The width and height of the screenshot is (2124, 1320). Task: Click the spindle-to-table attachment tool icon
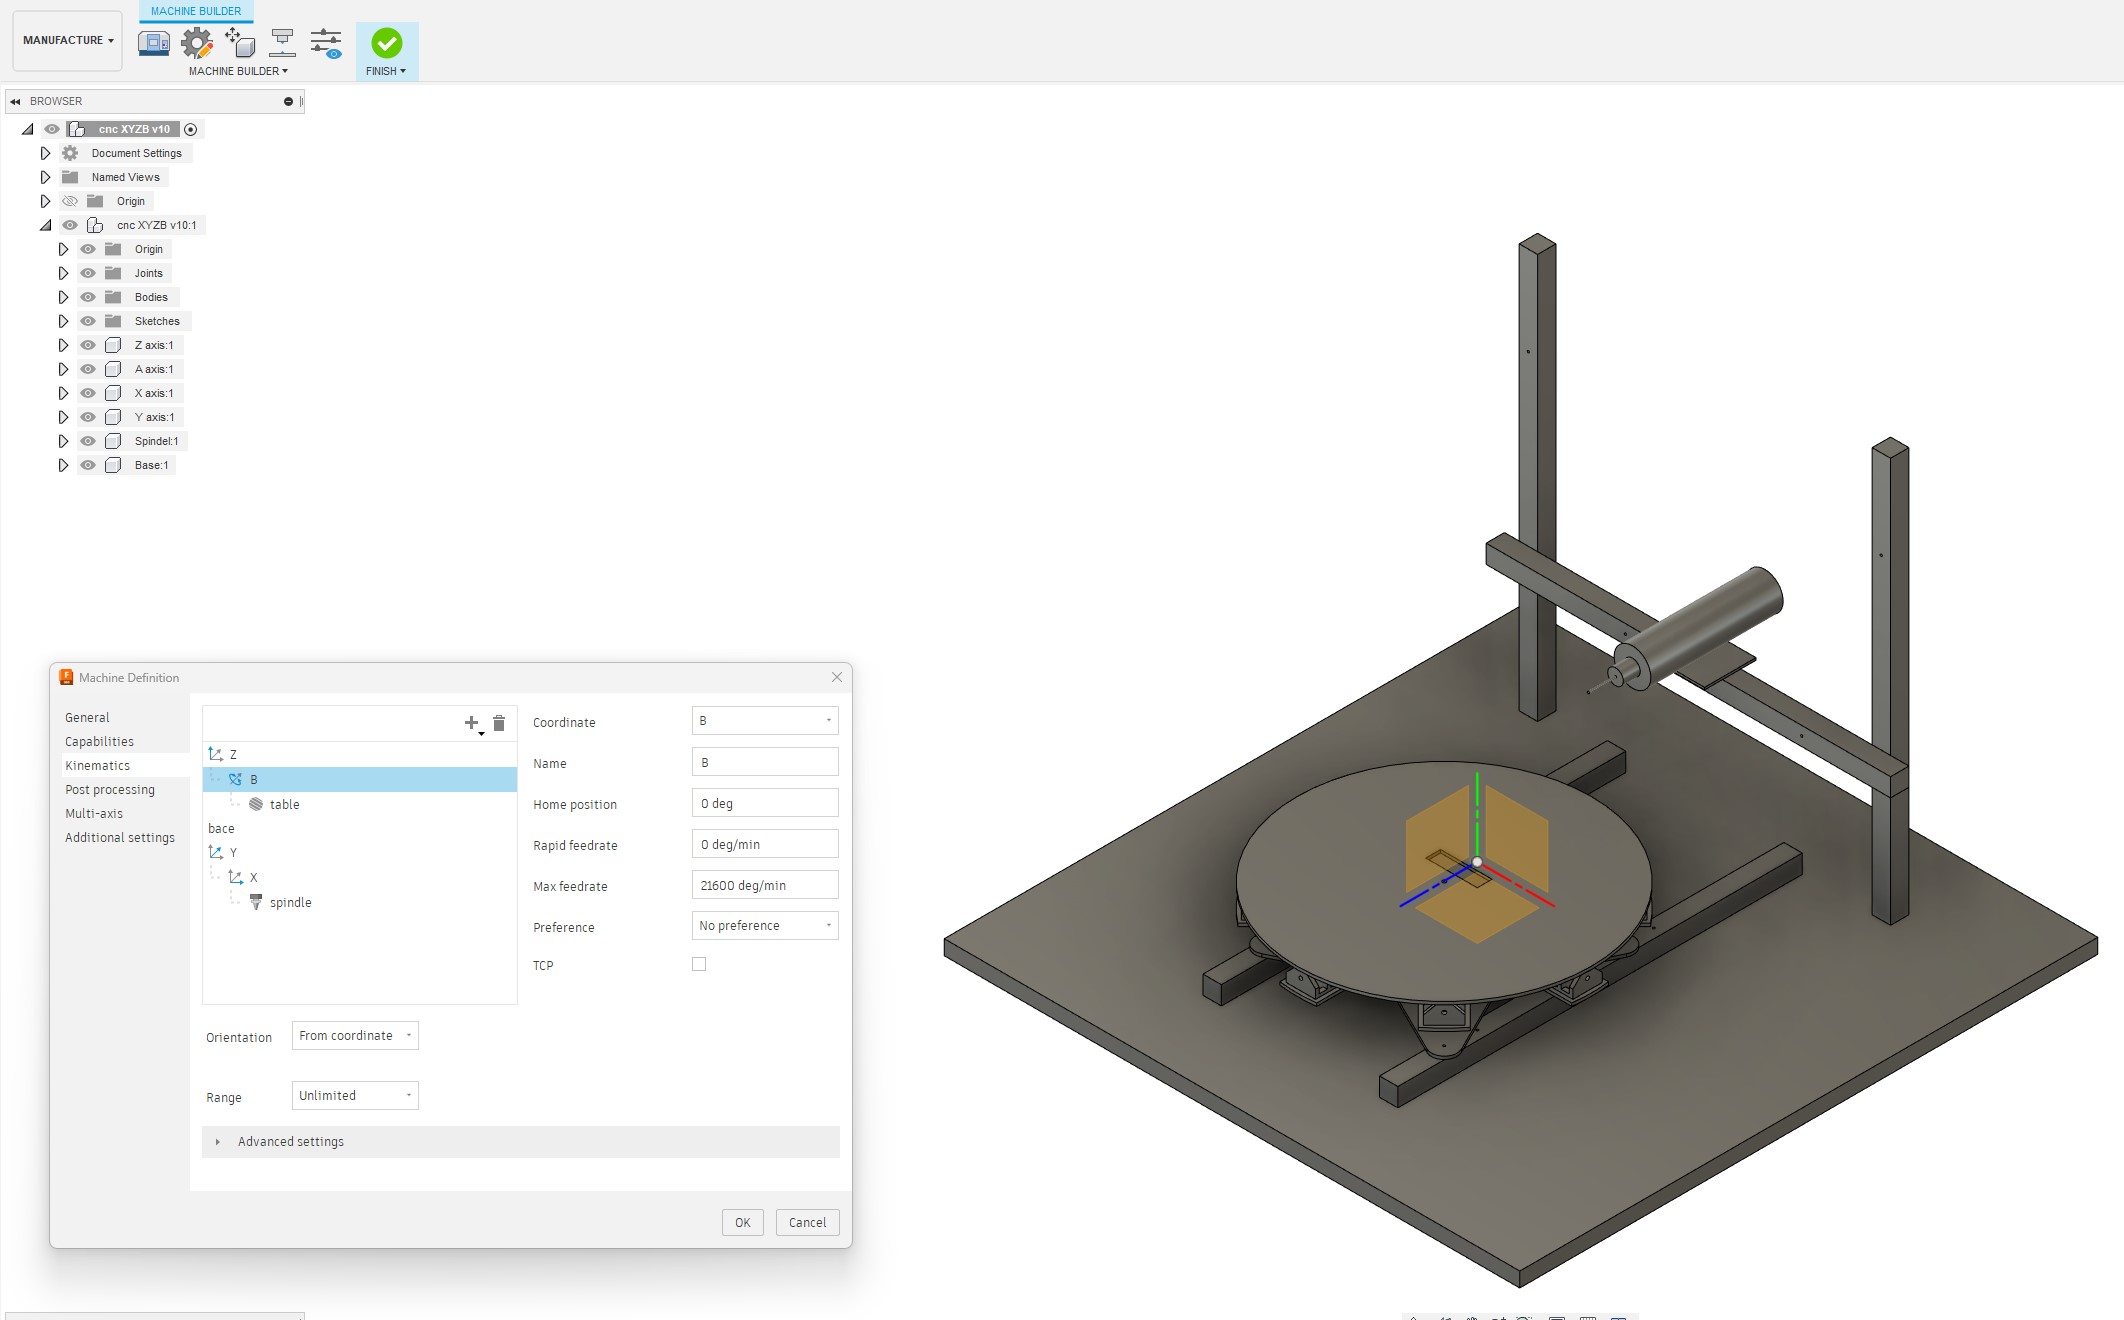[x=283, y=43]
